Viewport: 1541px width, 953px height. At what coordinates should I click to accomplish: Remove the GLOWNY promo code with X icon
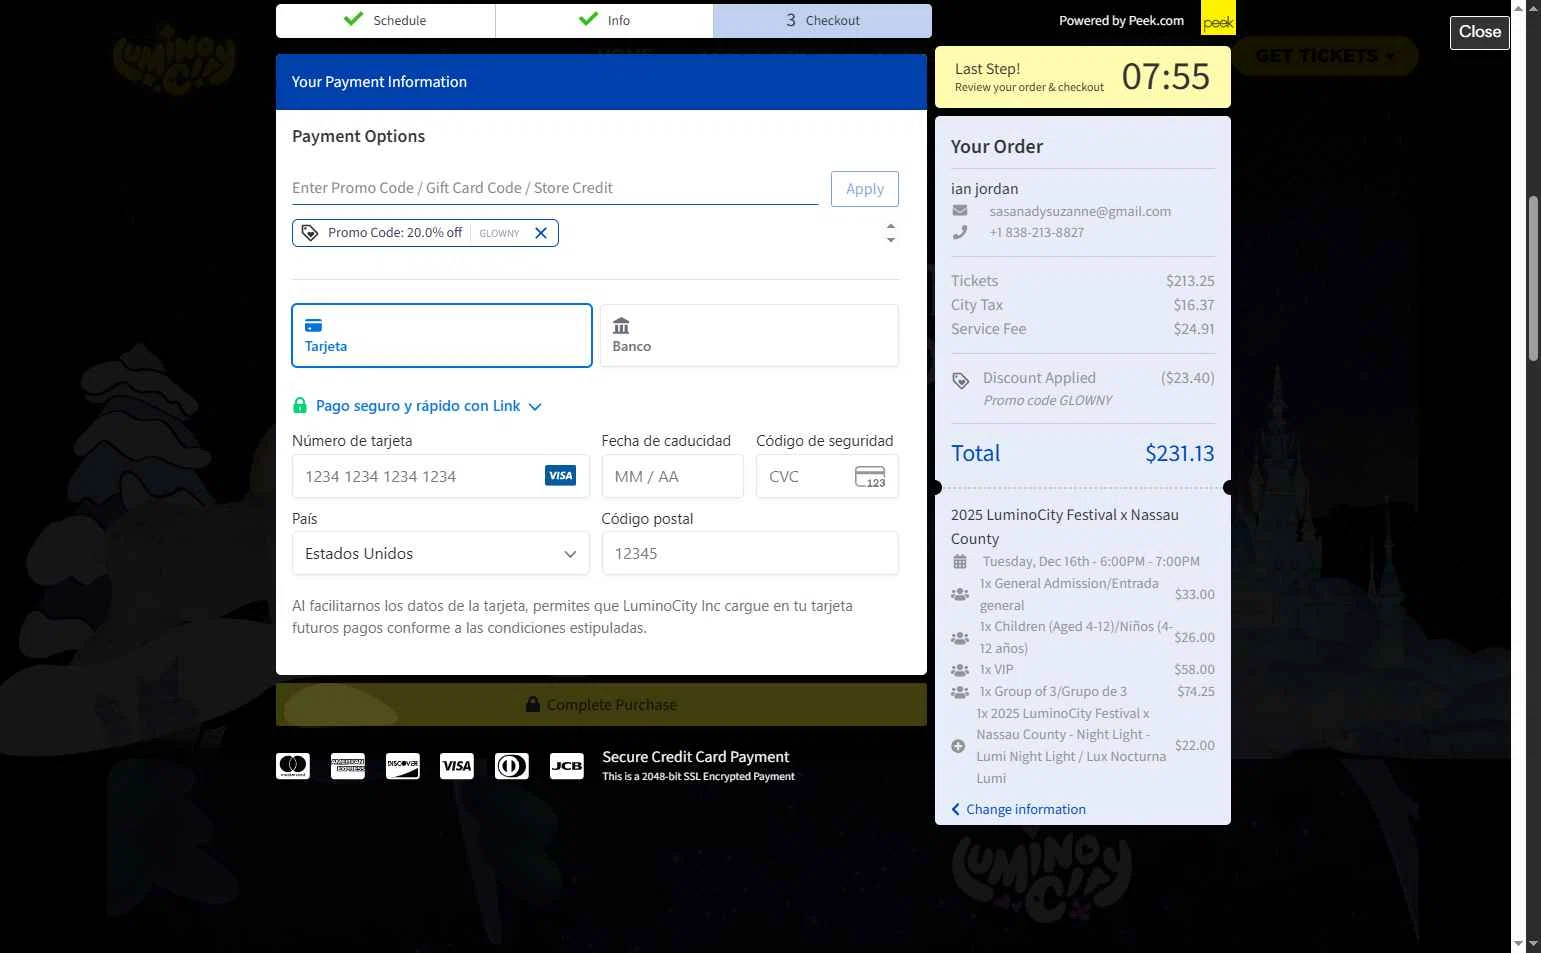pos(541,233)
